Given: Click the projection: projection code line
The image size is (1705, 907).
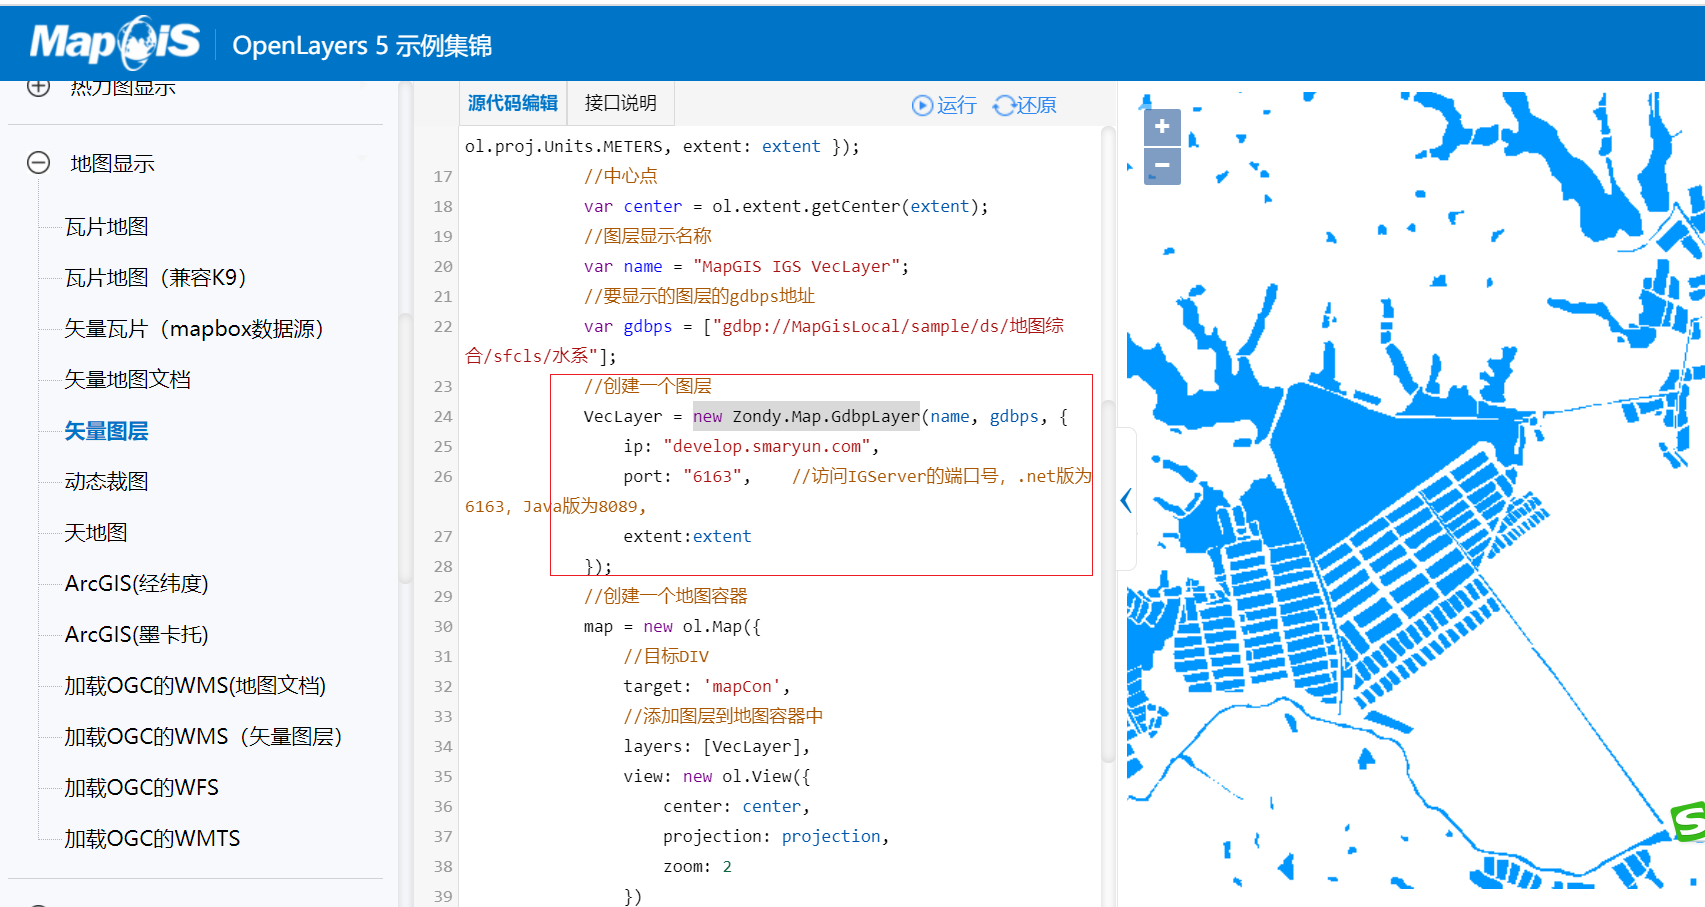Looking at the screenshot, I should coord(776,836).
